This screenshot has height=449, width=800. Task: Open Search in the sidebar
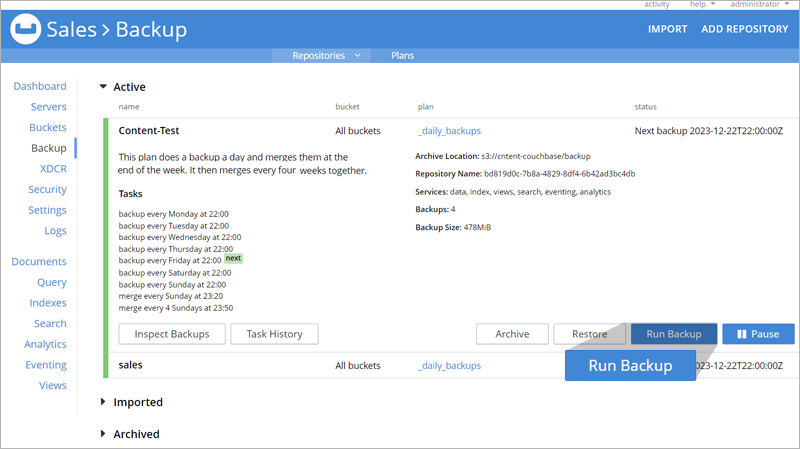(x=50, y=323)
